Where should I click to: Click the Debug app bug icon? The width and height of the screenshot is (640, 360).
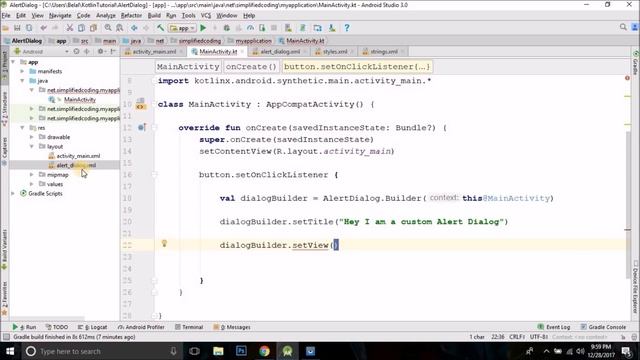[227, 28]
